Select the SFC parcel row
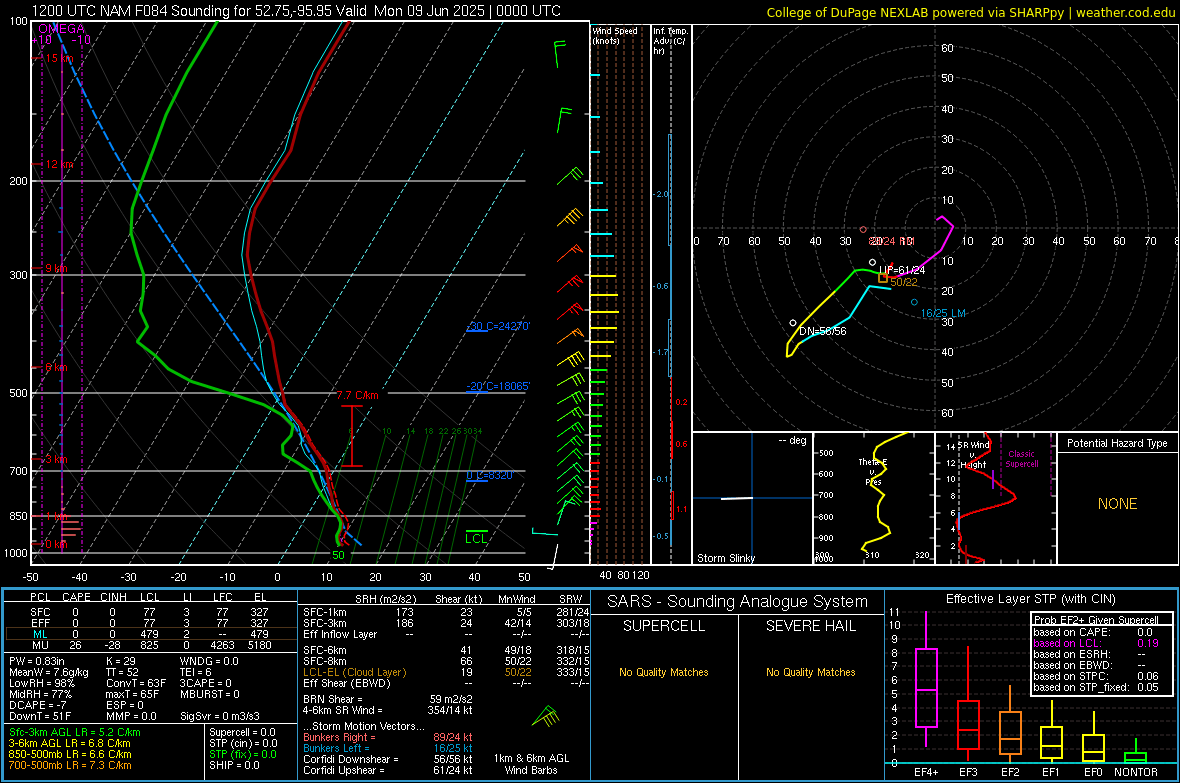 tap(149, 612)
